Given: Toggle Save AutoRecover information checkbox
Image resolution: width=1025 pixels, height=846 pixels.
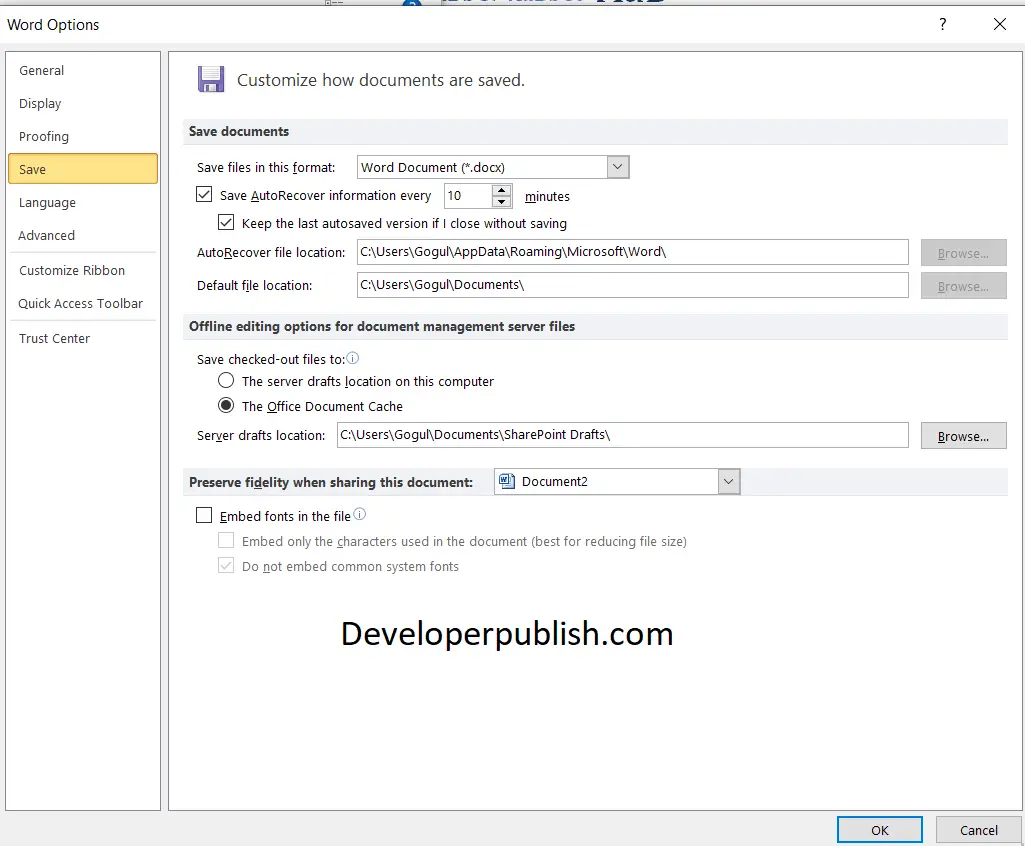Looking at the screenshot, I should point(204,194).
